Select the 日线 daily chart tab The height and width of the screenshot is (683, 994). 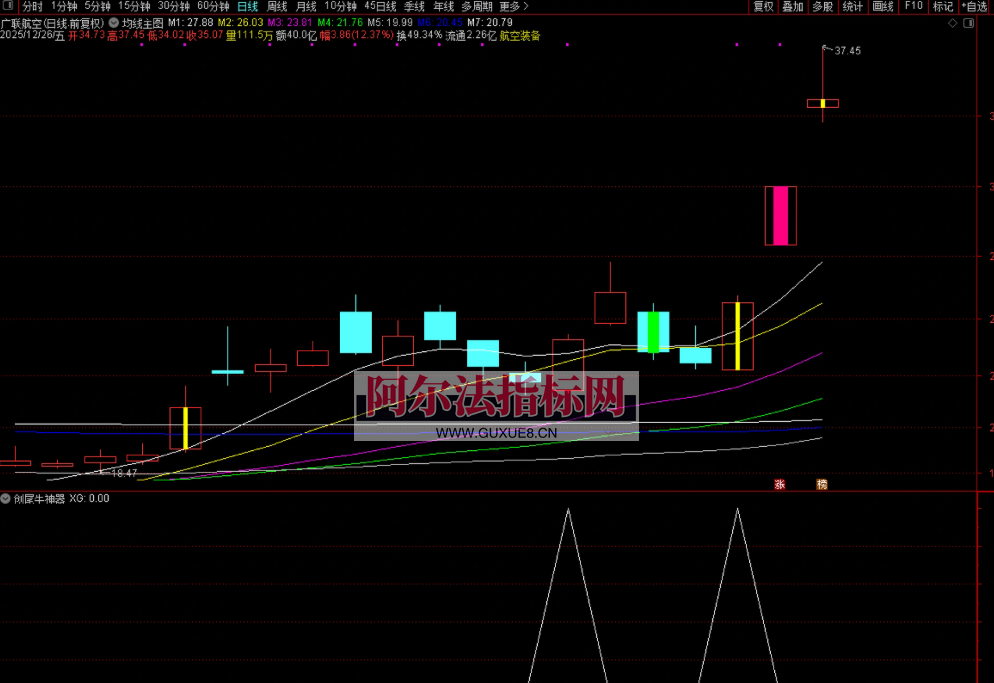tap(247, 6)
